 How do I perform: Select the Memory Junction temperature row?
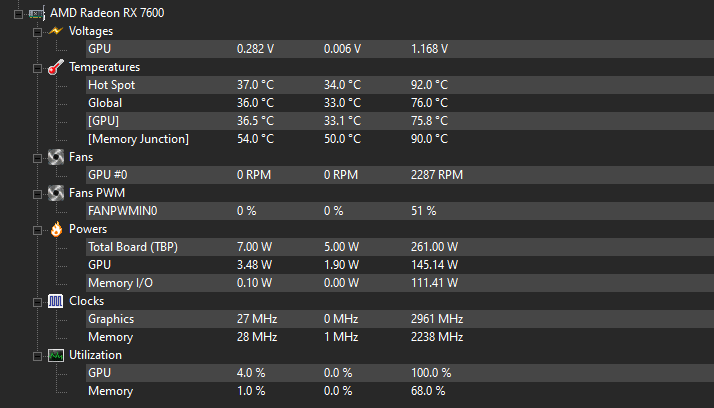138,139
